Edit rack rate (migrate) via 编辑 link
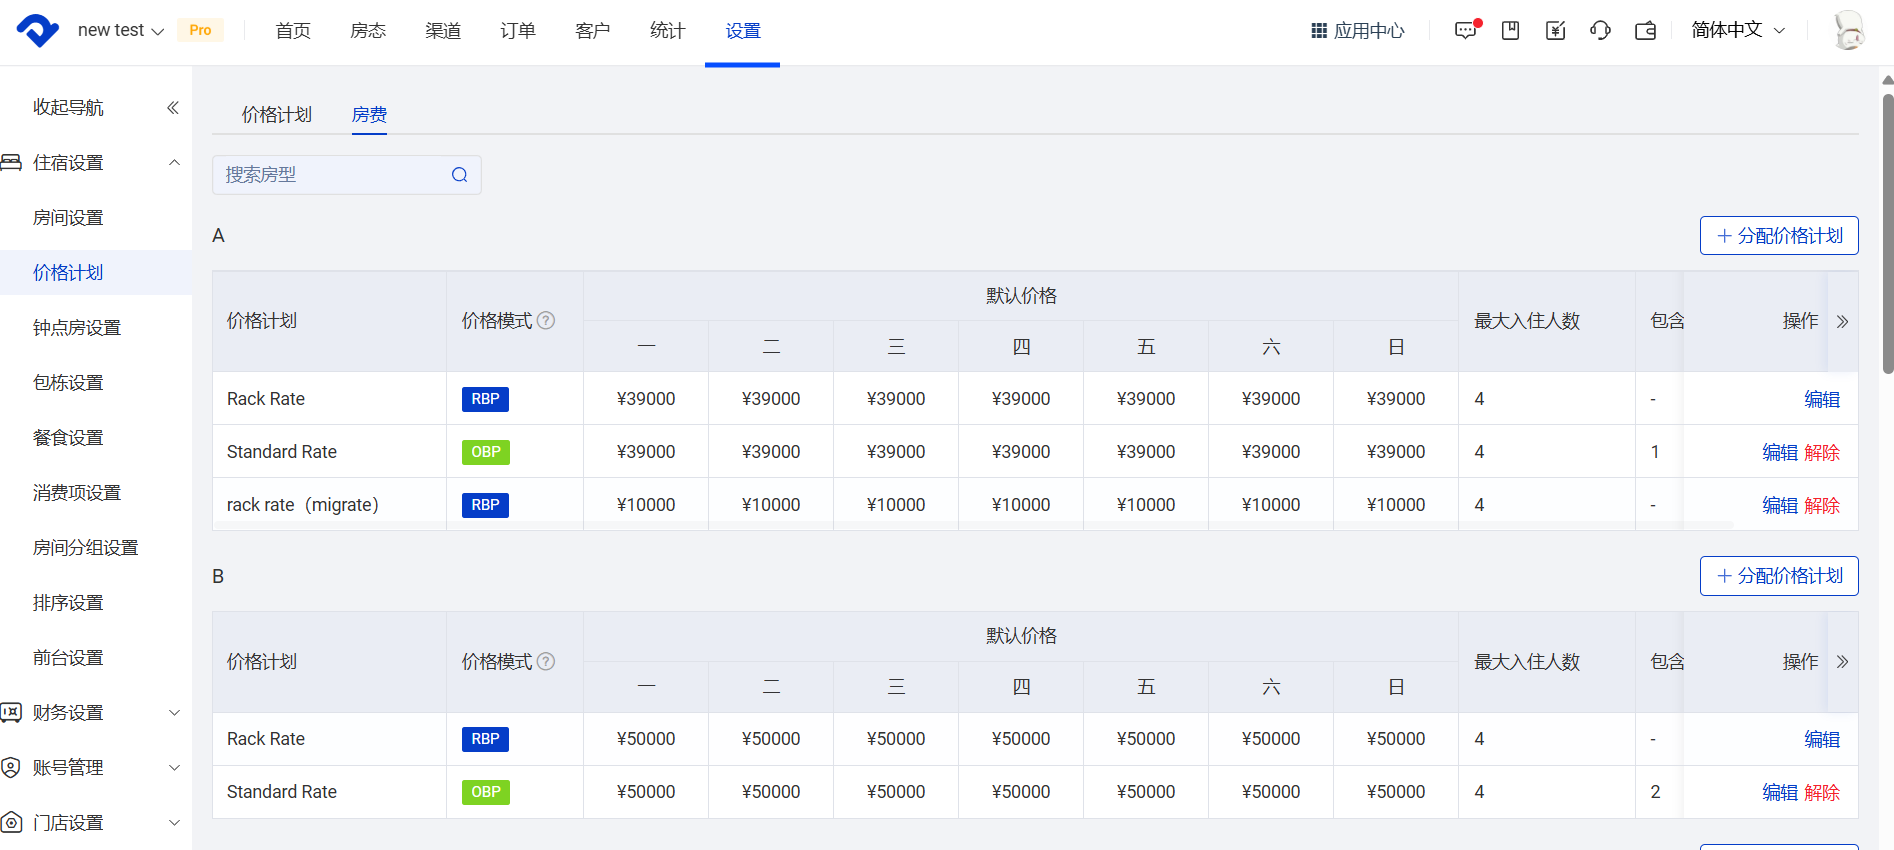The image size is (1894, 850). point(1779,506)
